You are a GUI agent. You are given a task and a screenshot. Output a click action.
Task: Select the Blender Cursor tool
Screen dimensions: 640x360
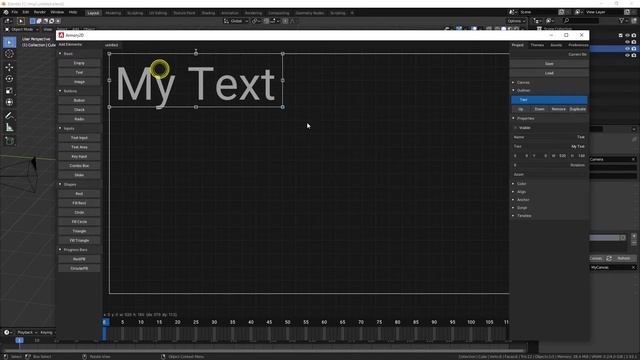click(9, 53)
